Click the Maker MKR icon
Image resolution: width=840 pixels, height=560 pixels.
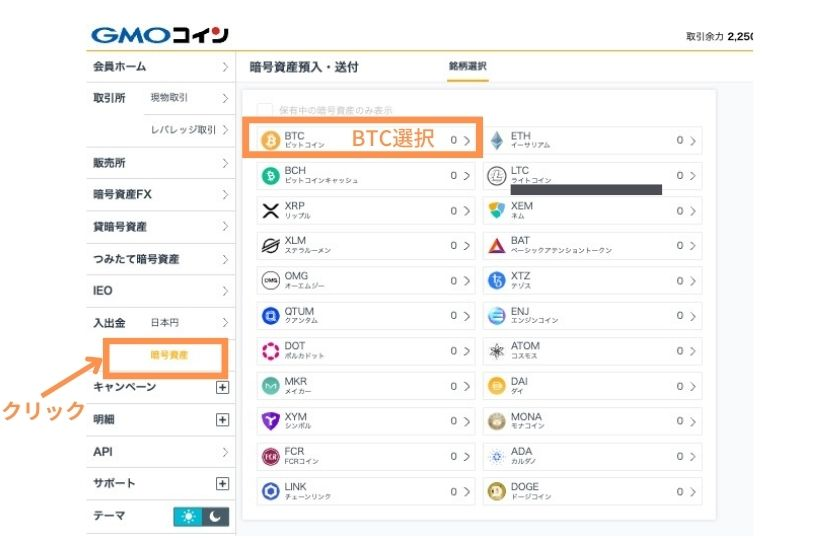coord(271,386)
